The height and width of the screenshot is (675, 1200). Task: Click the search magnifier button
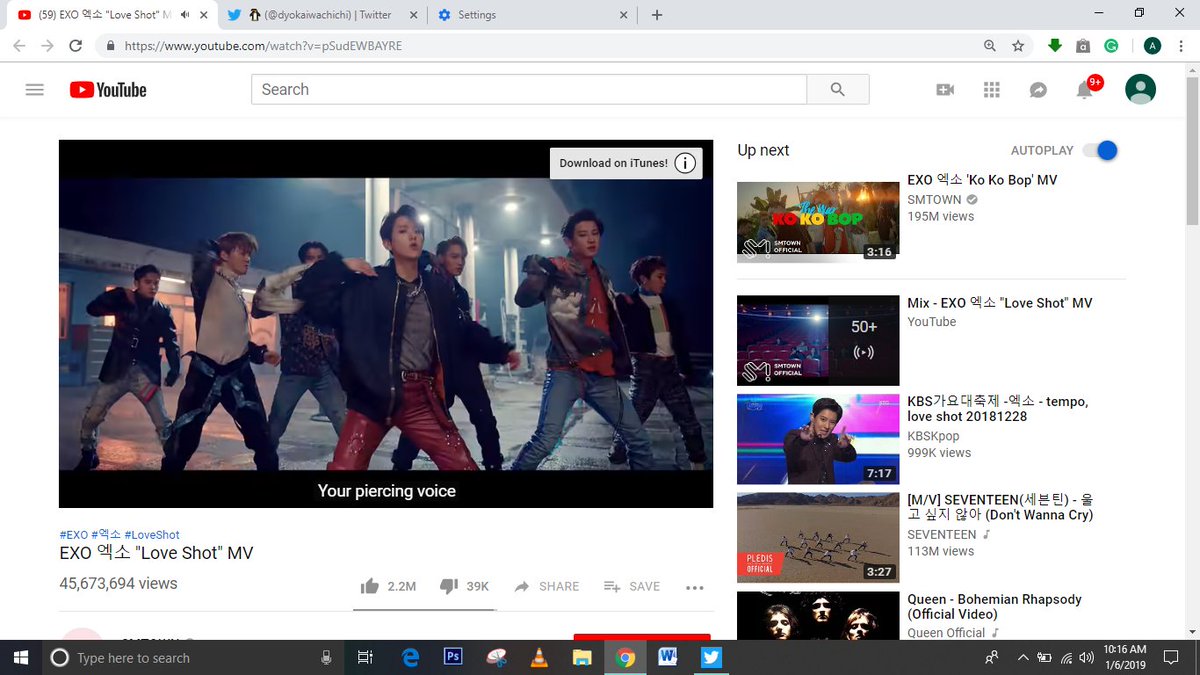(x=838, y=89)
